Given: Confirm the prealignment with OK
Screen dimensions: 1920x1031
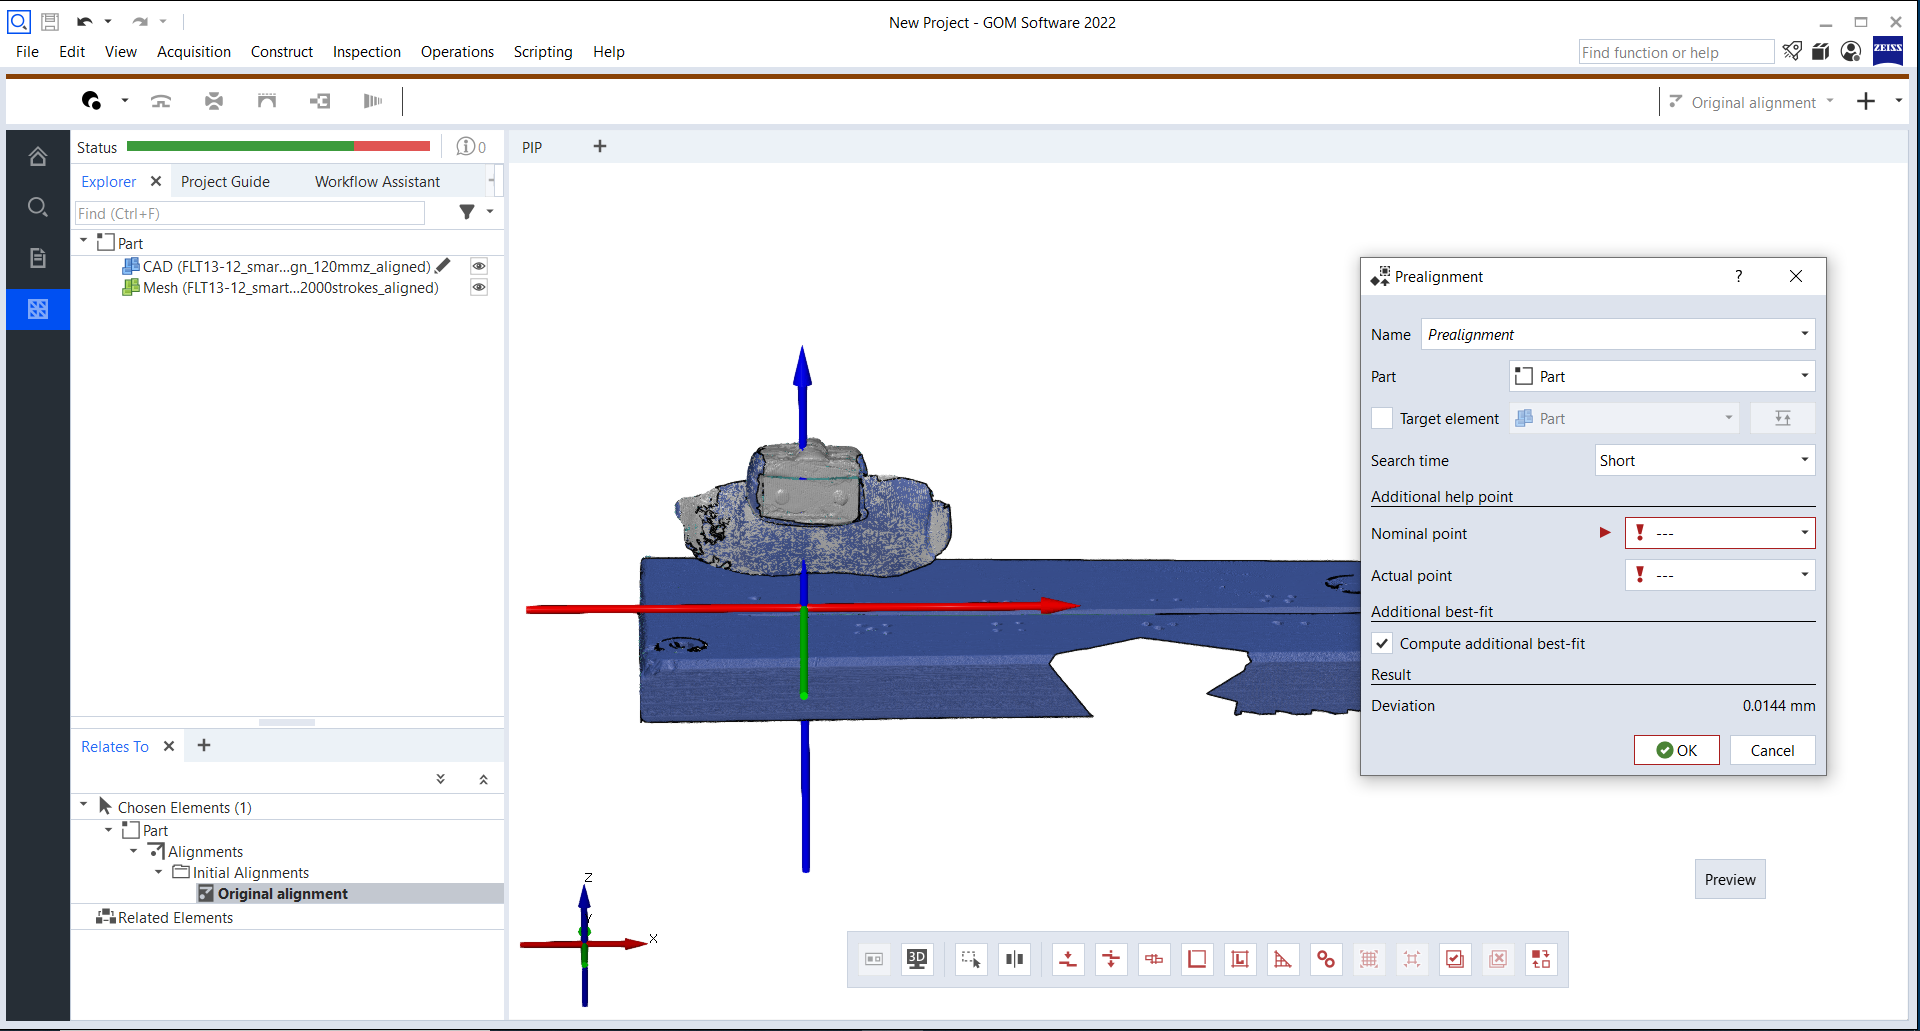Looking at the screenshot, I should (x=1676, y=750).
